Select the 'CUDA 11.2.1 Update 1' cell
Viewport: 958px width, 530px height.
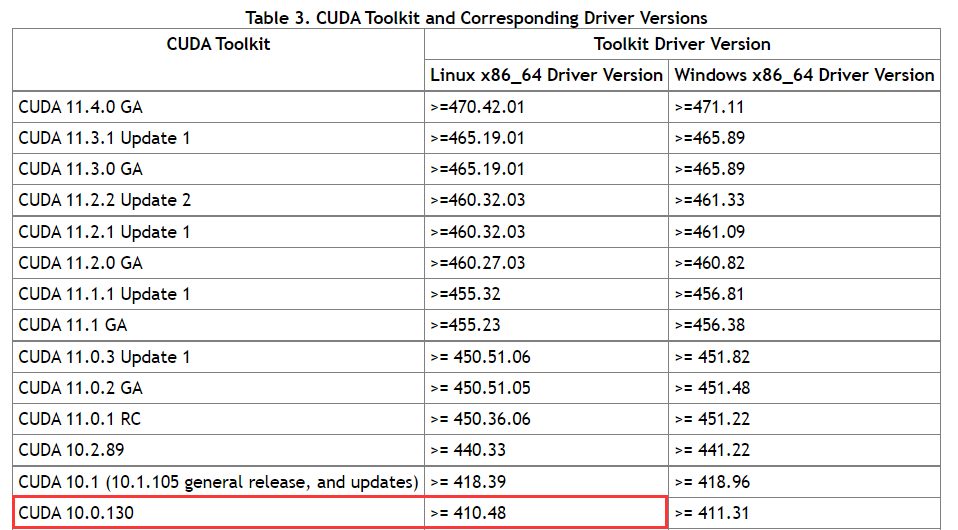[218, 232]
